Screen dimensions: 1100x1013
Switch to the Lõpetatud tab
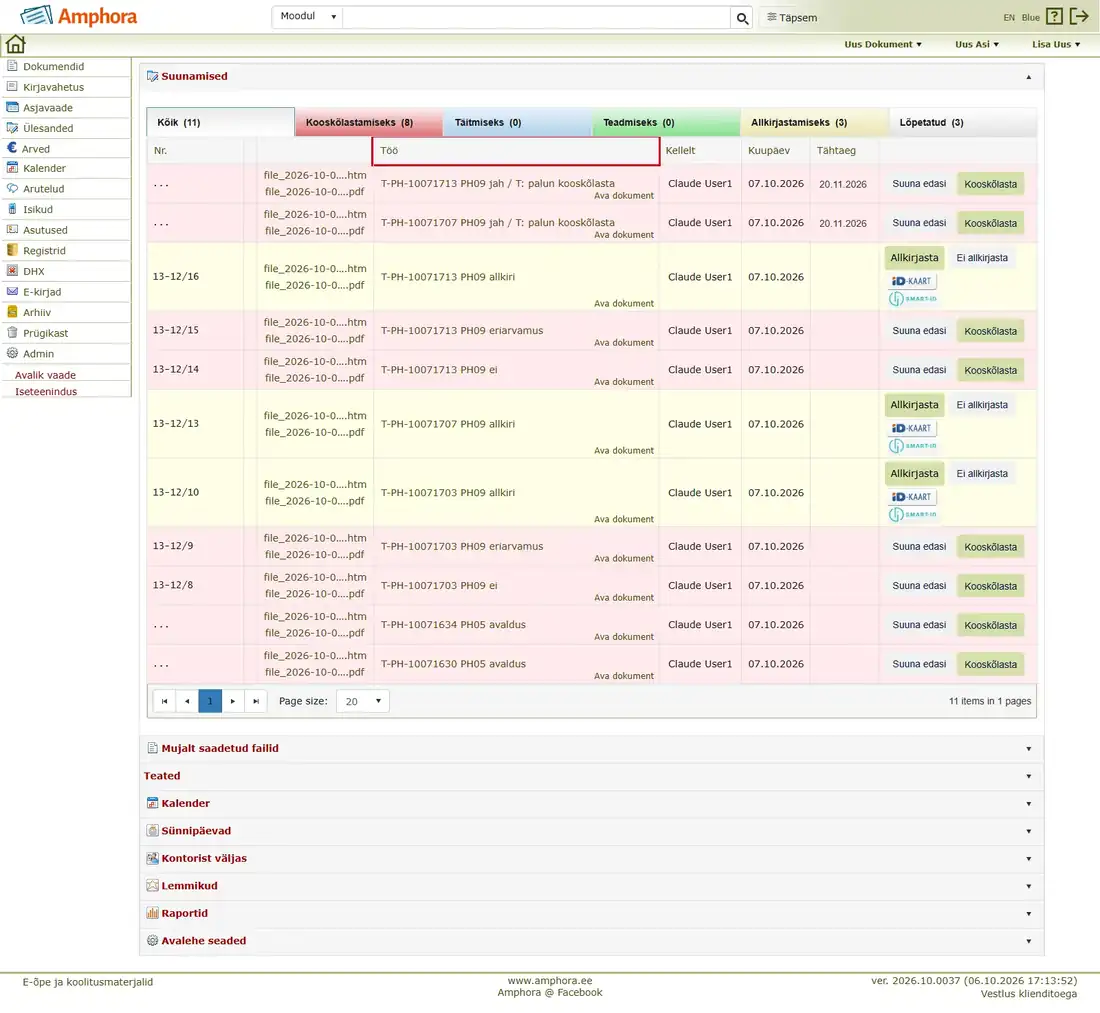point(962,123)
